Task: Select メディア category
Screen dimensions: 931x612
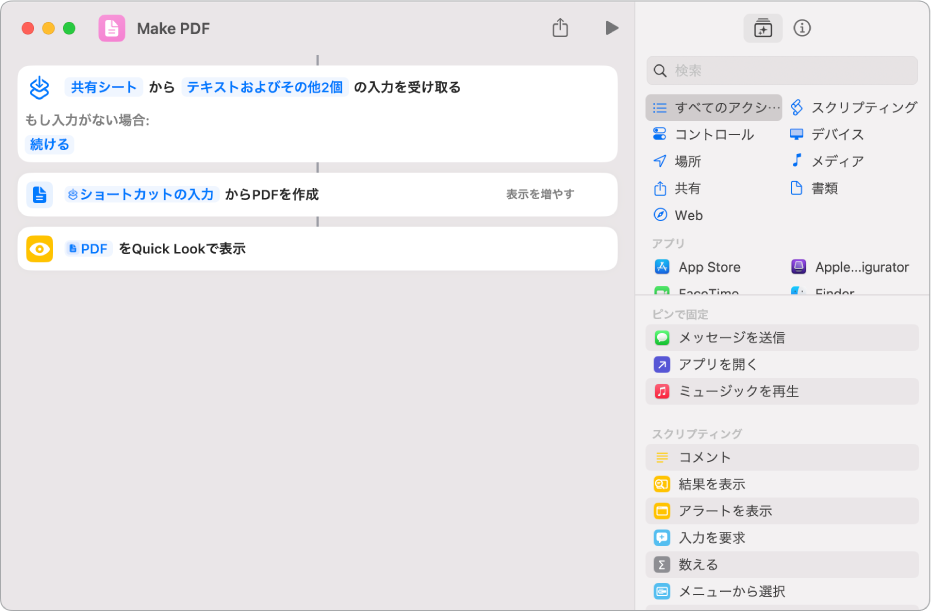Action: (x=827, y=161)
